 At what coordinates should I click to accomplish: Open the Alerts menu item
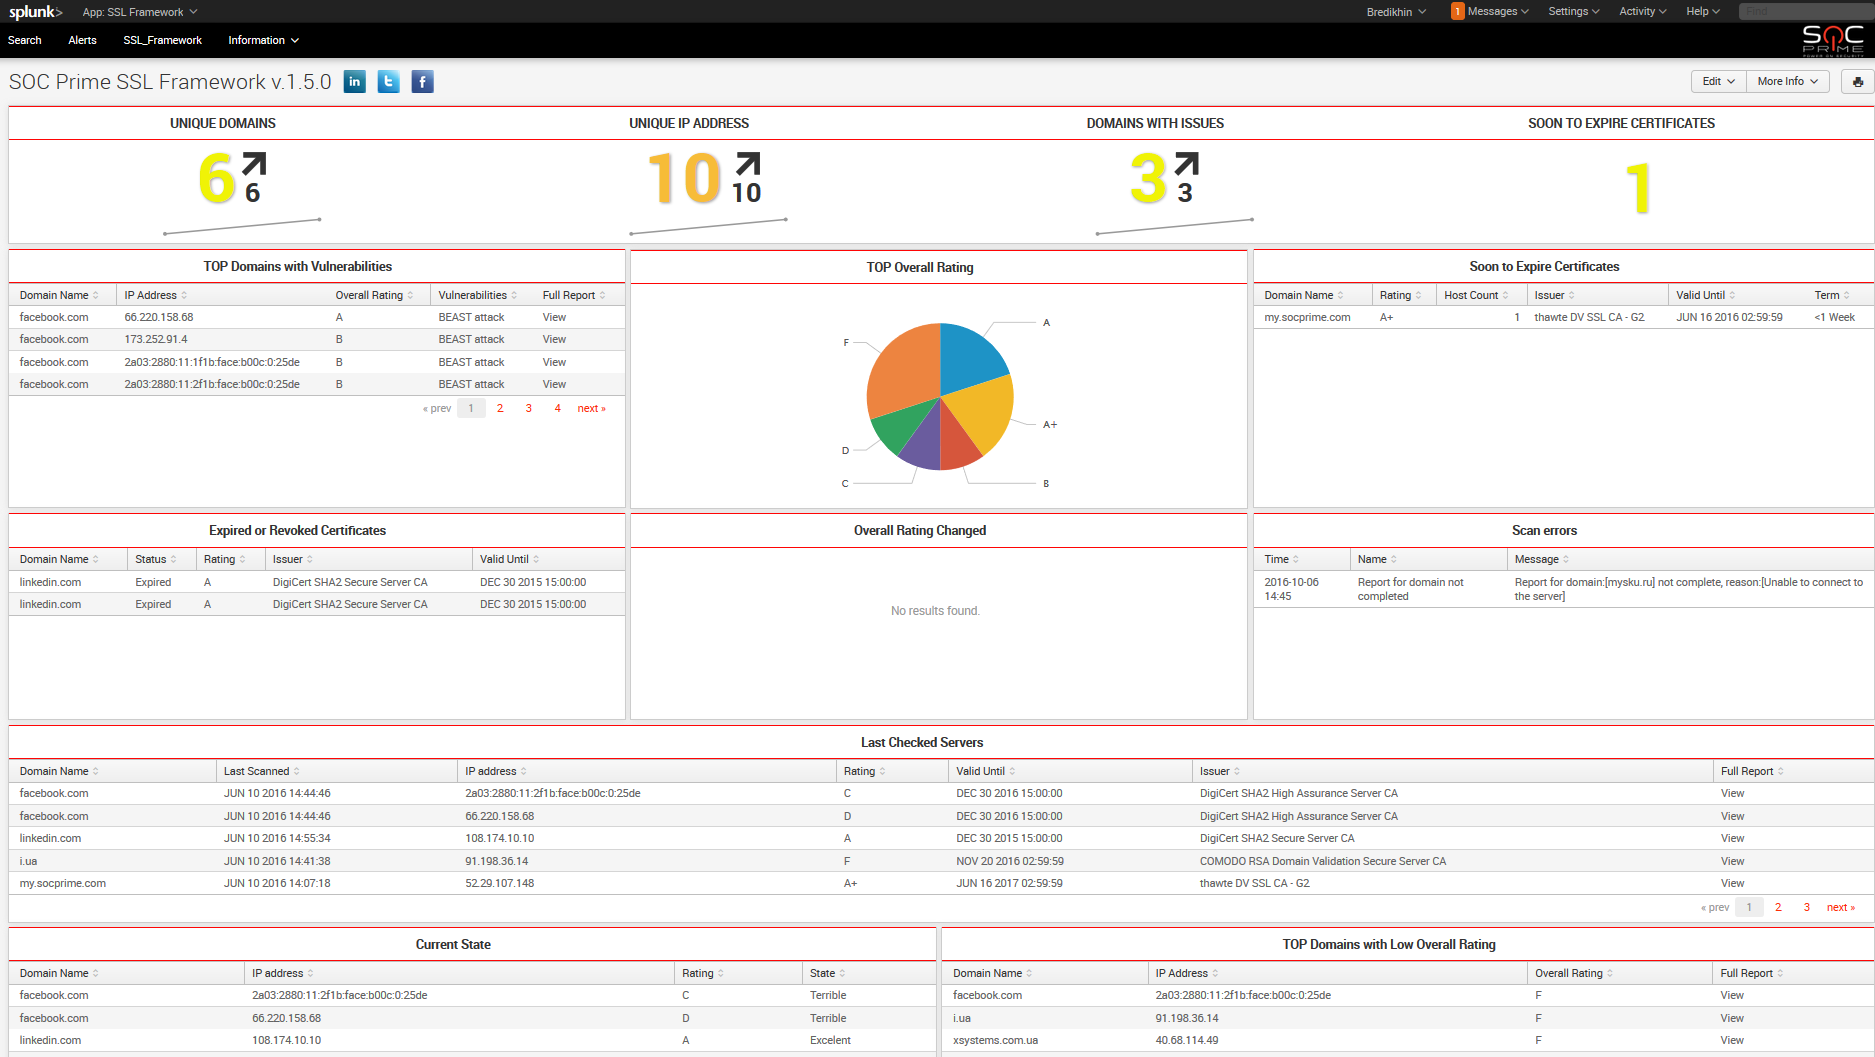tap(82, 40)
